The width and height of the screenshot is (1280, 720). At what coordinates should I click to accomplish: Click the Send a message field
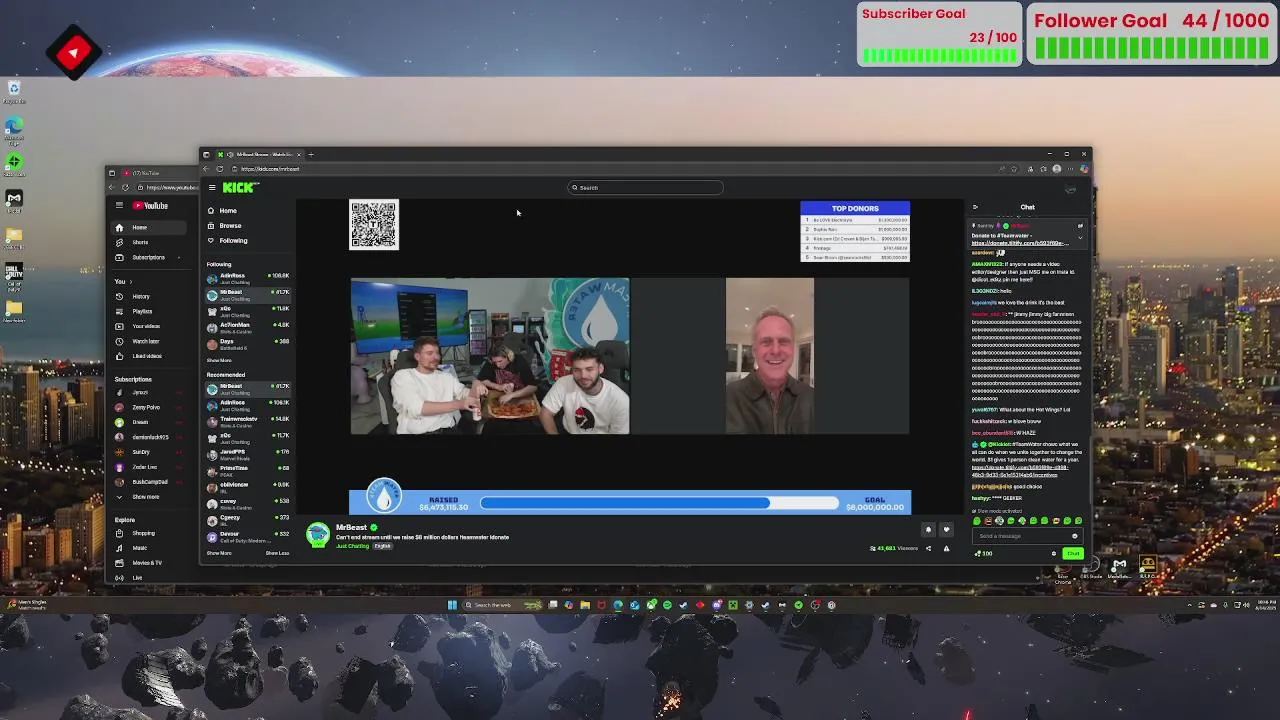[x=1026, y=536]
